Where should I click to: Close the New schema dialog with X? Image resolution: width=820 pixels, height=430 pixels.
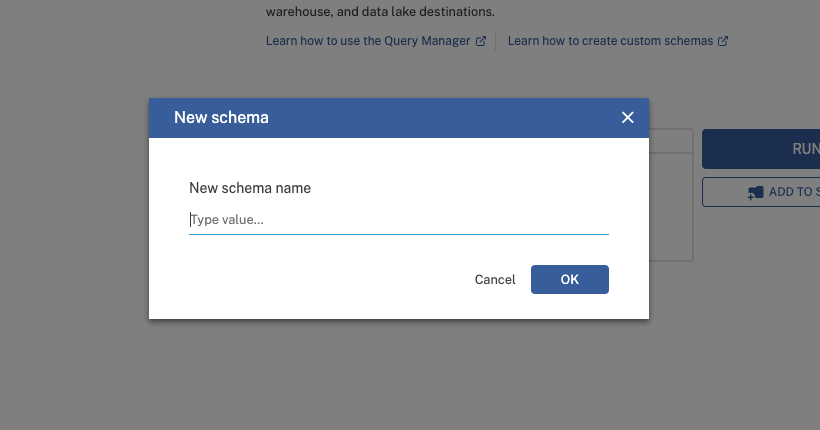point(628,118)
